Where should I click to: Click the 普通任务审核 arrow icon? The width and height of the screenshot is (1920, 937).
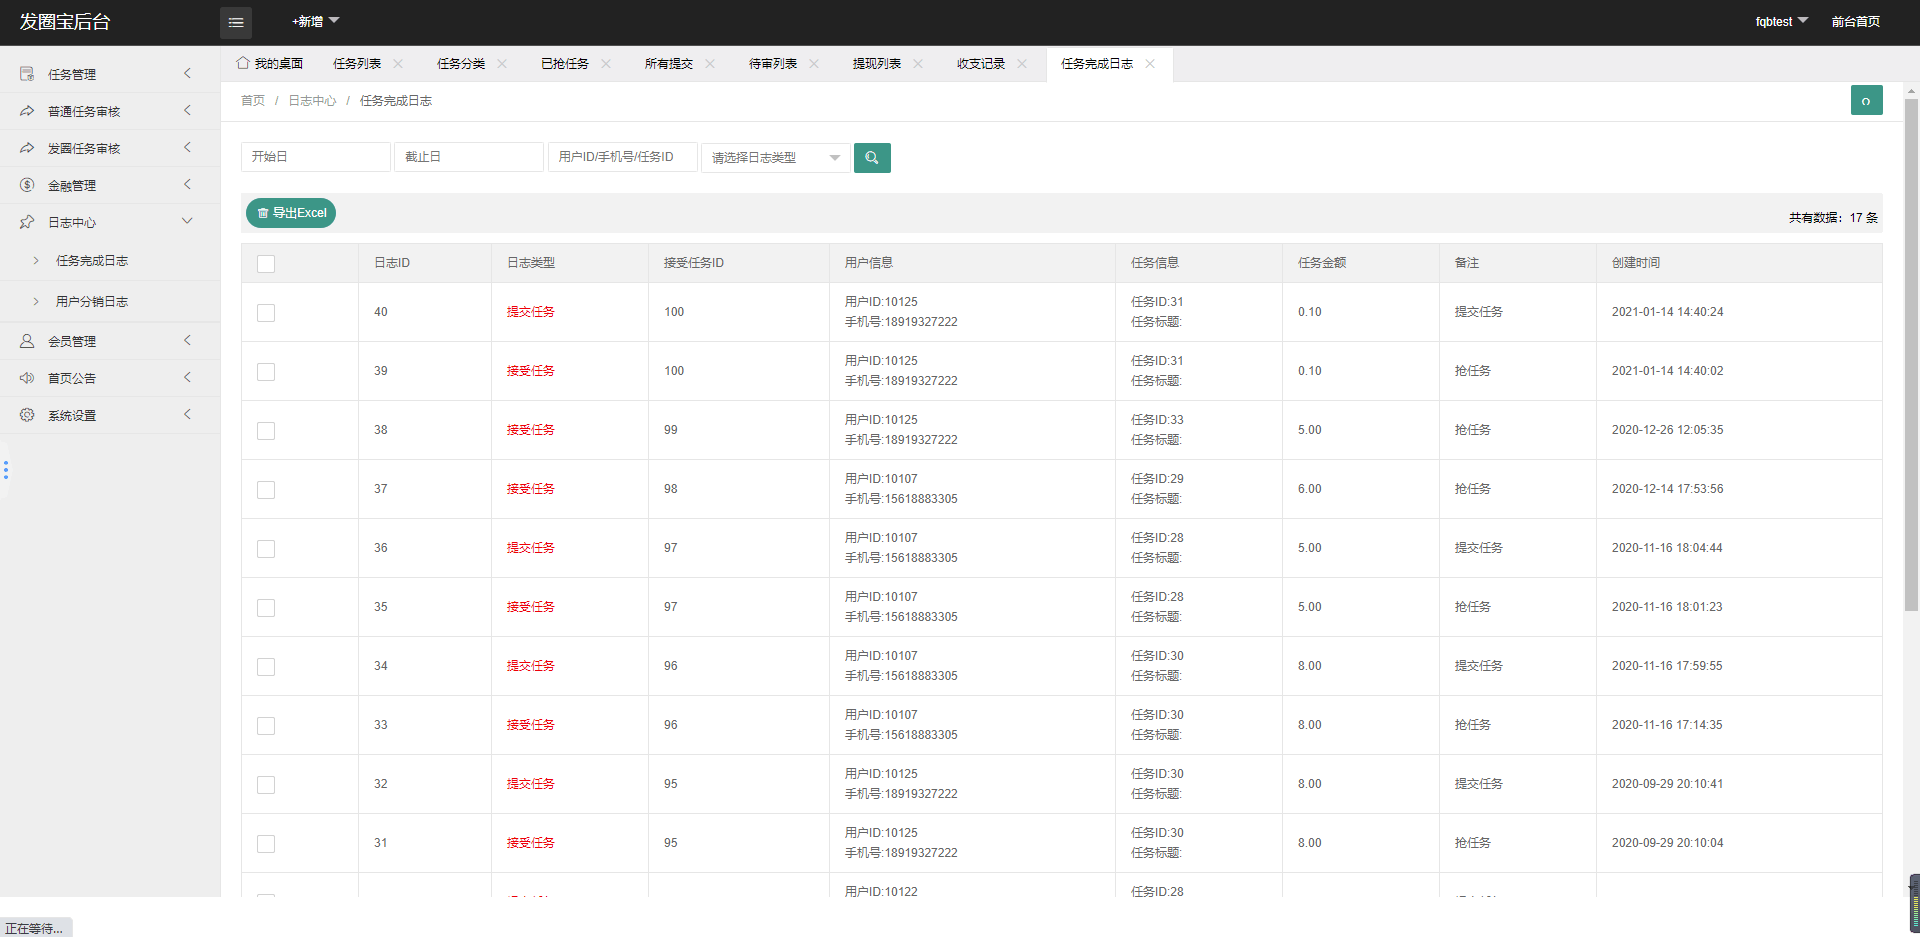point(27,111)
